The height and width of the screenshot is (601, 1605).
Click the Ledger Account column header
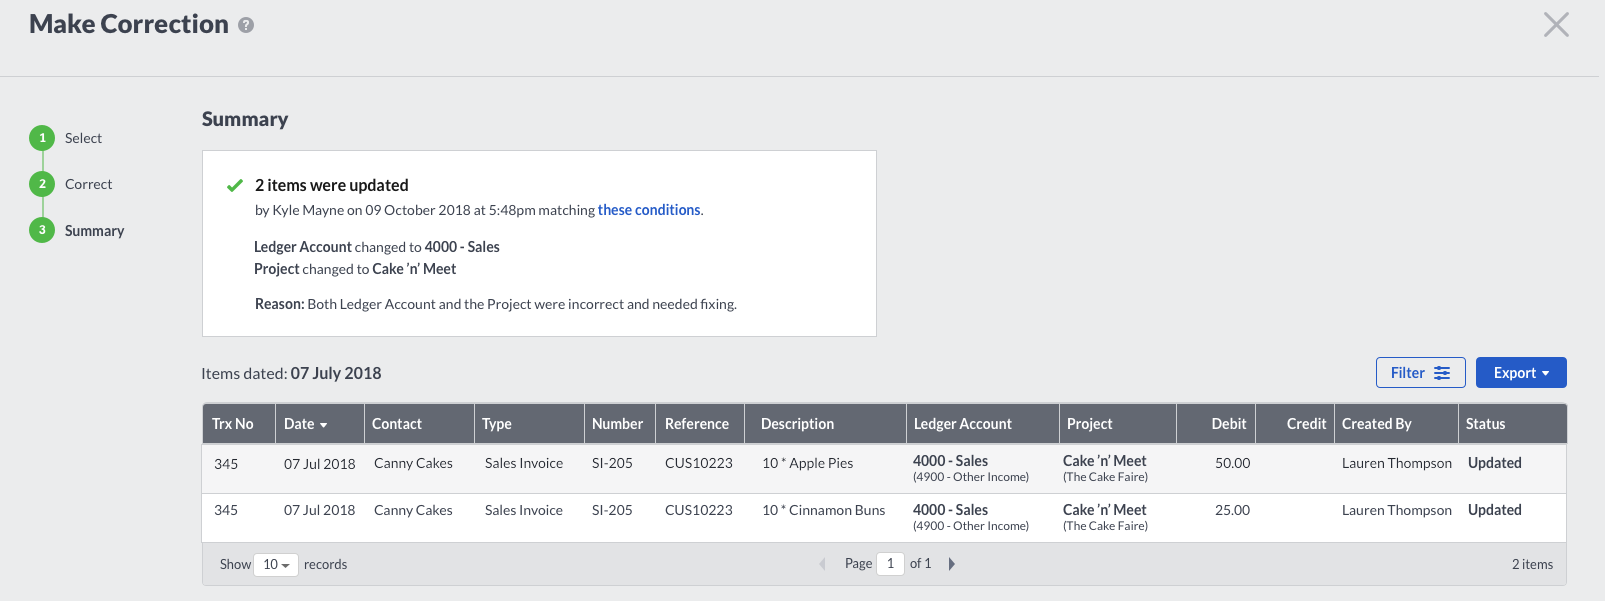coord(962,424)
